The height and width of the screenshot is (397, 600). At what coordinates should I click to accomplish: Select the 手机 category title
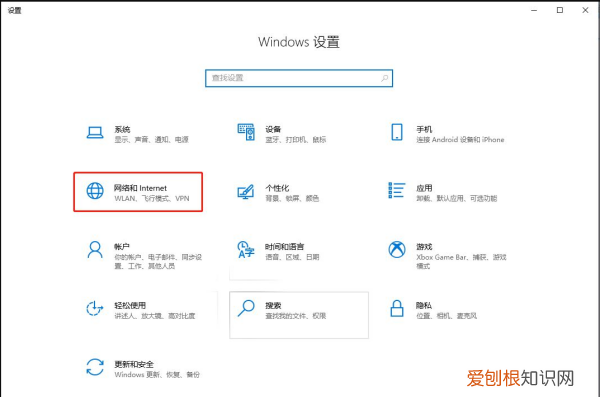click(424, 129)
